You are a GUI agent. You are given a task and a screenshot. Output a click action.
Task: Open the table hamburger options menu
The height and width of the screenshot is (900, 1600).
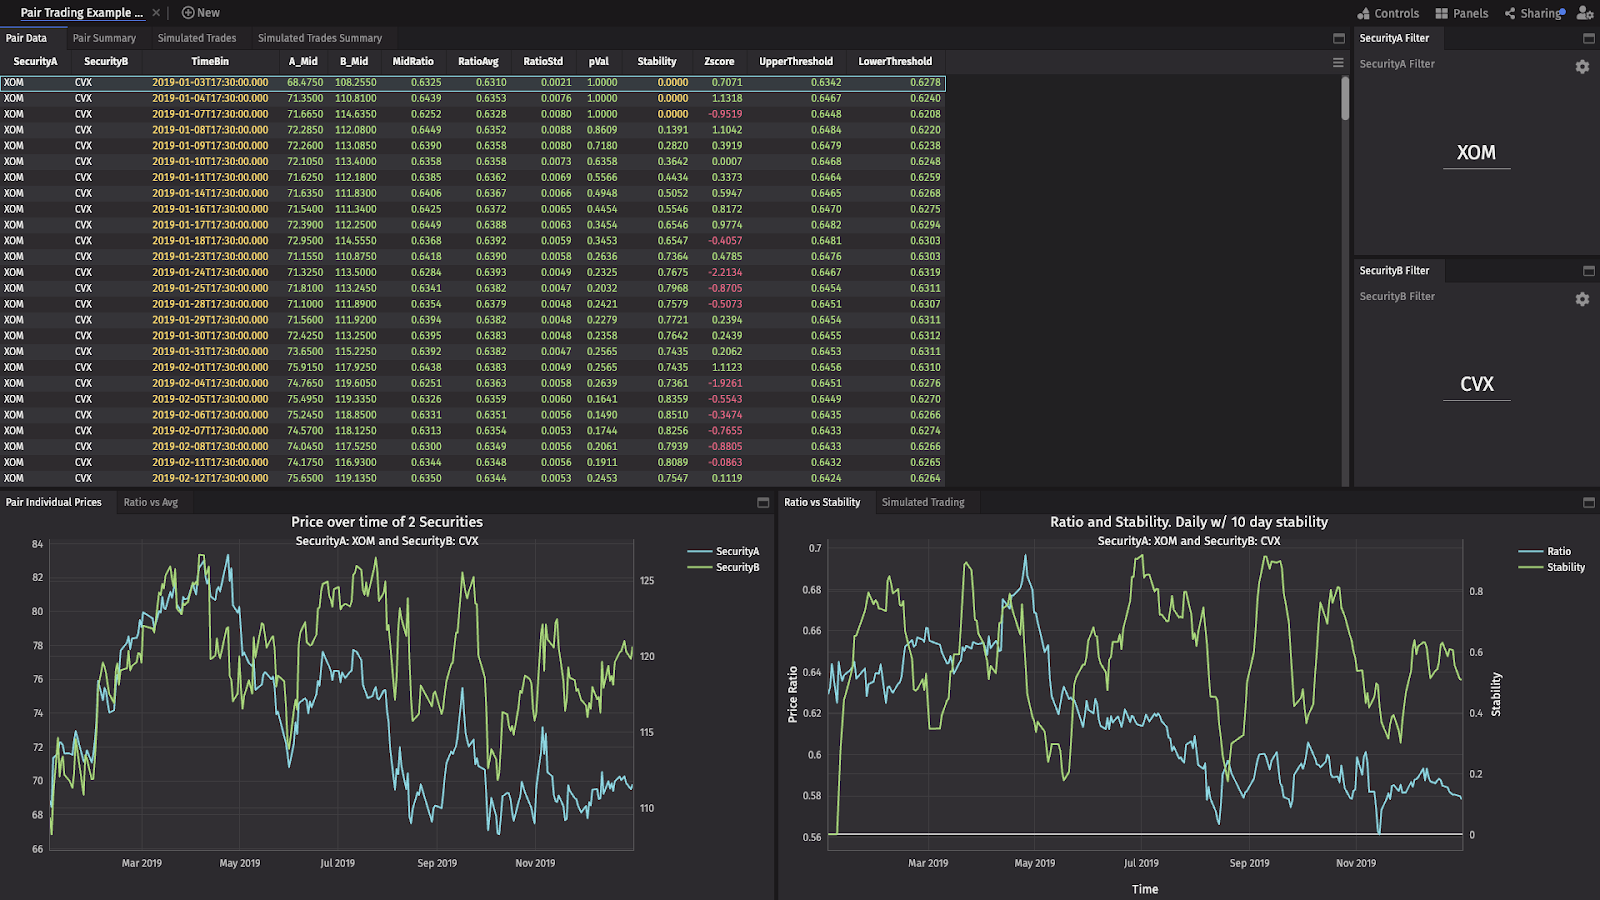tap(1338, 62)
